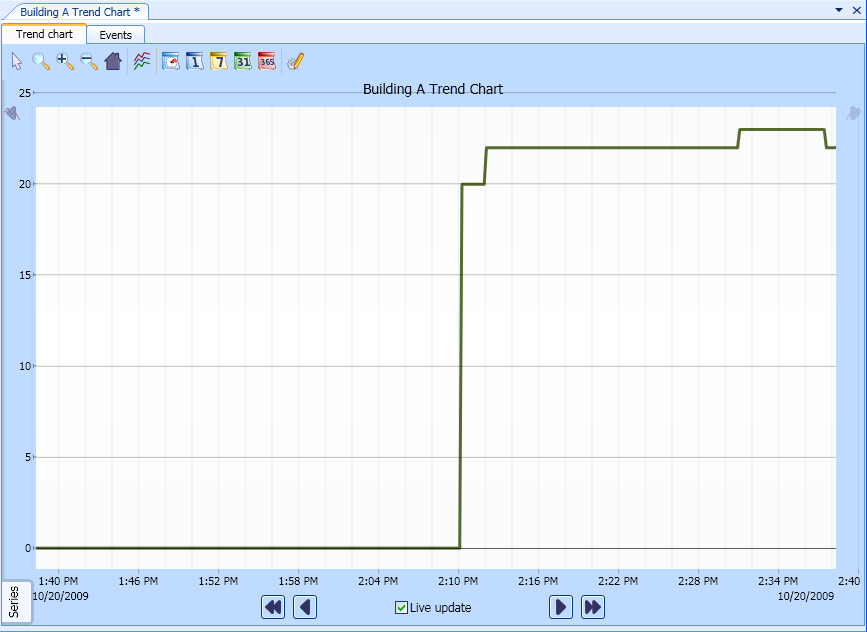This screenshot has height=632, width=867.
Task: Click the chart title Building A Trend Chart
Action: pos(433,89)
